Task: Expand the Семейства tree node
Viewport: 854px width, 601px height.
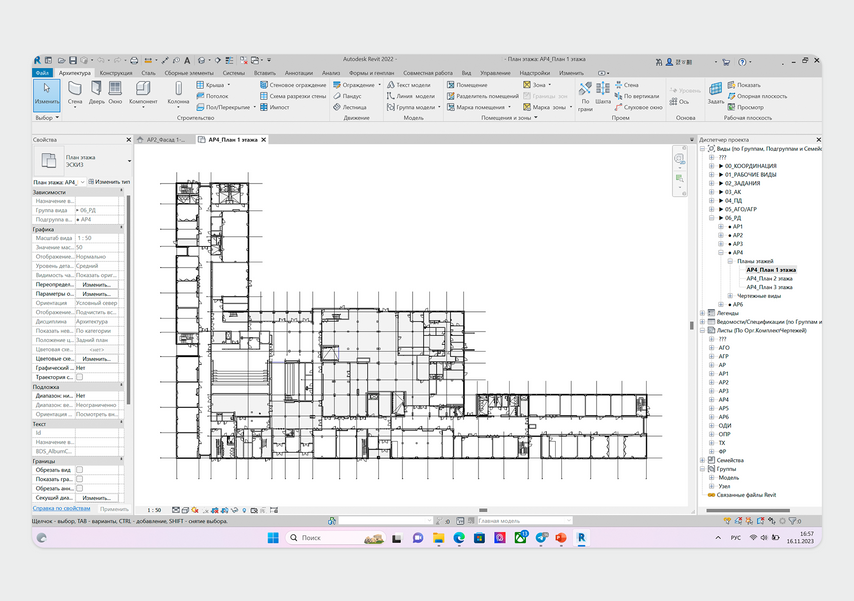Action: [702, 460]
